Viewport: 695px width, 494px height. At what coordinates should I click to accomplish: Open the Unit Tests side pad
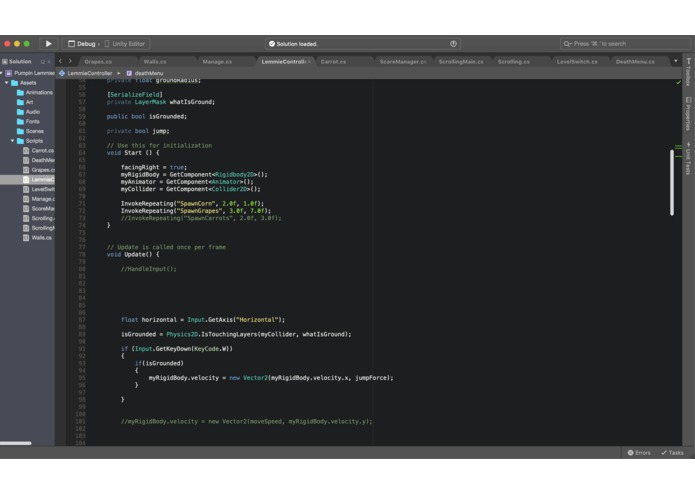(x=688, y=158)
